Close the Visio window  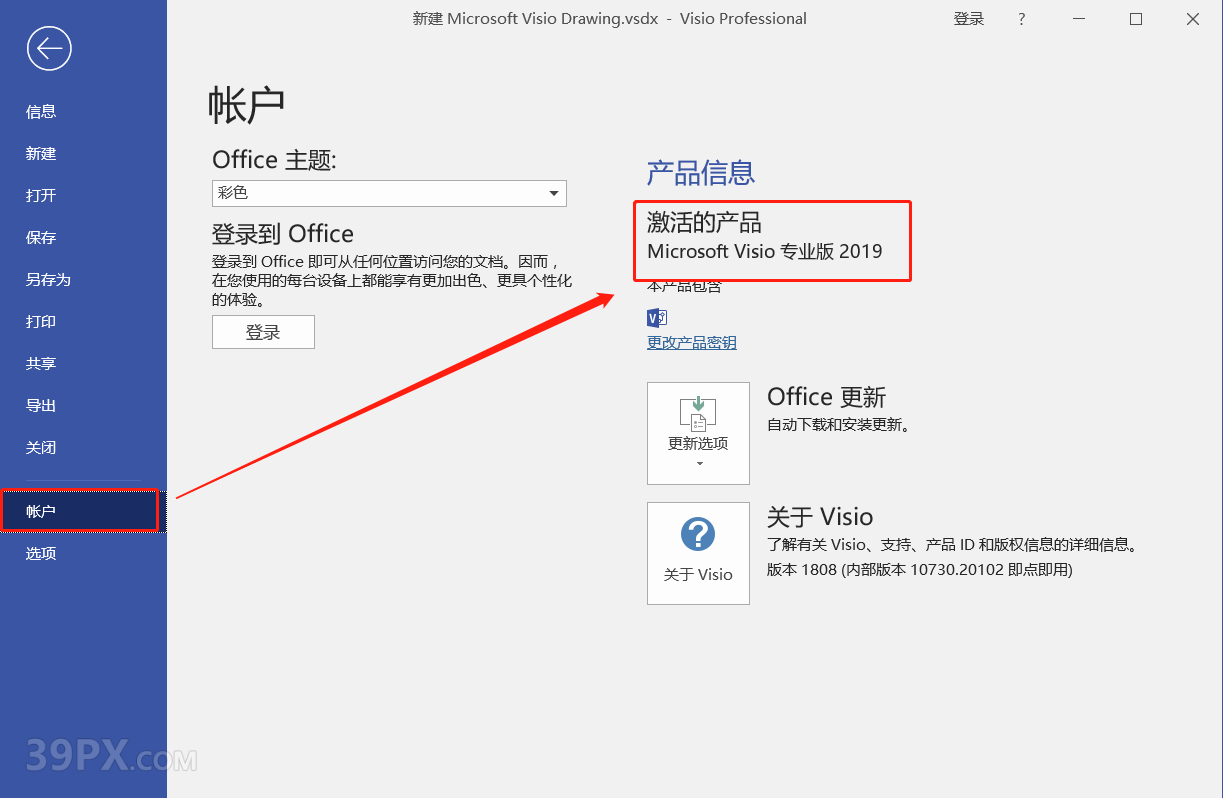(x=1193, y=19)
